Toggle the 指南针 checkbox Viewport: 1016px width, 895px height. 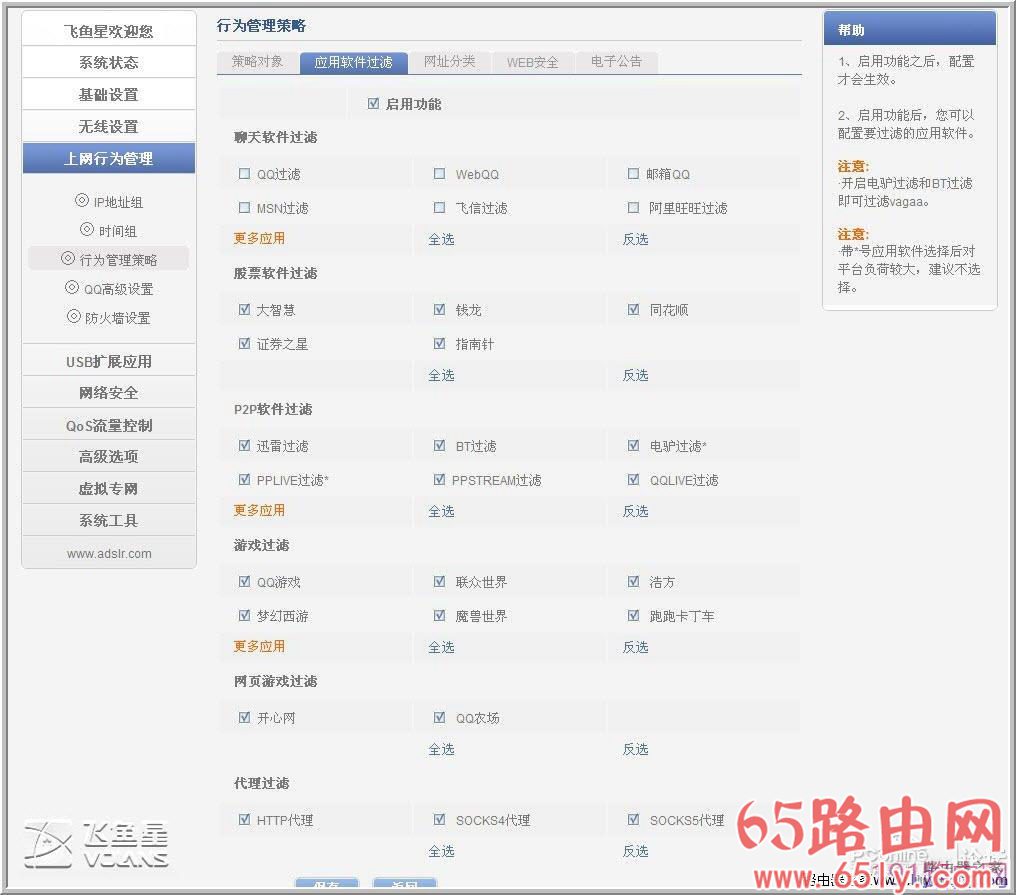(x=439, y=343)
